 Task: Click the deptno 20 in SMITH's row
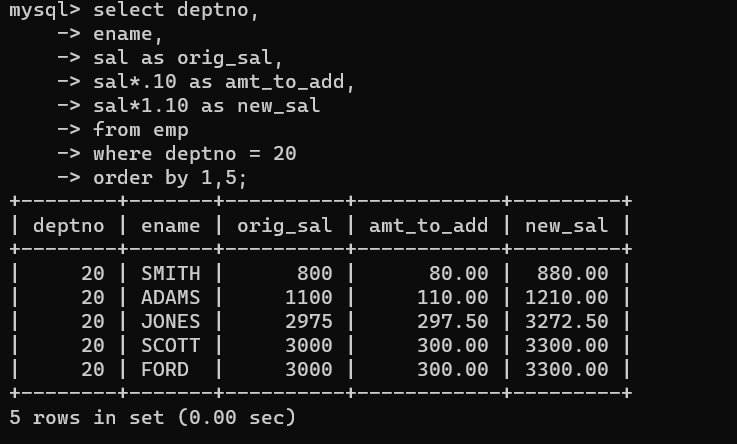pos(93,274)
